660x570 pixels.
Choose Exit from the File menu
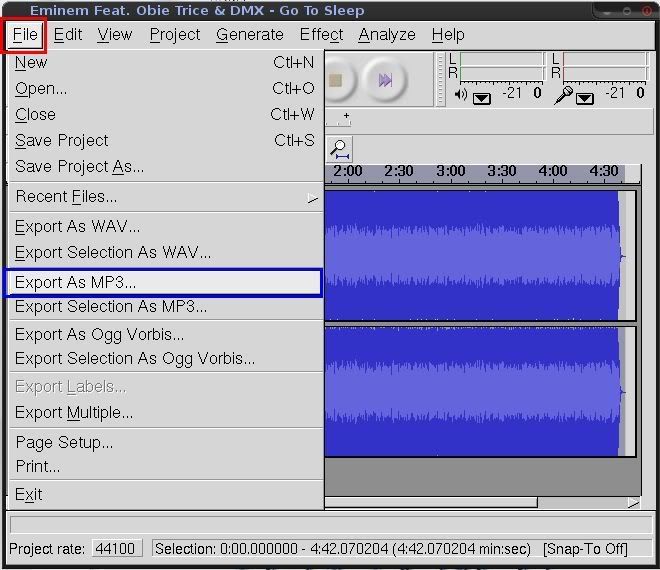(x=165, y=494)
